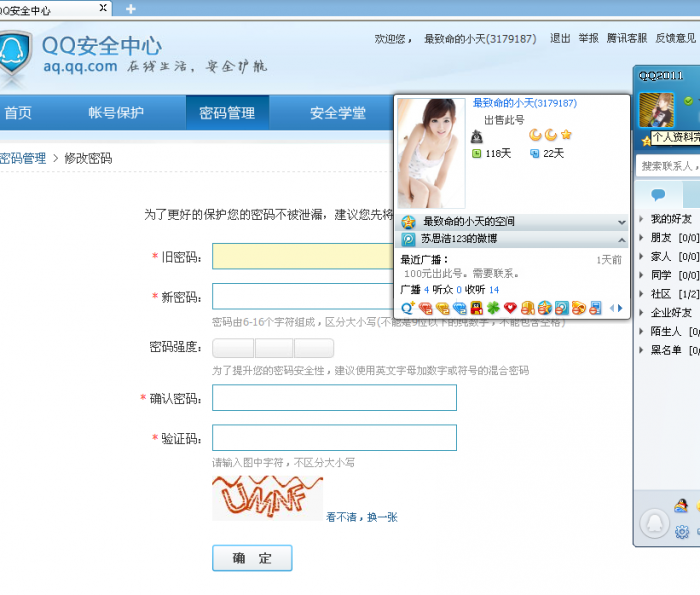The image size is (700, 595).
Task: Click the yellow diamond badge icon
Action: 442,308
